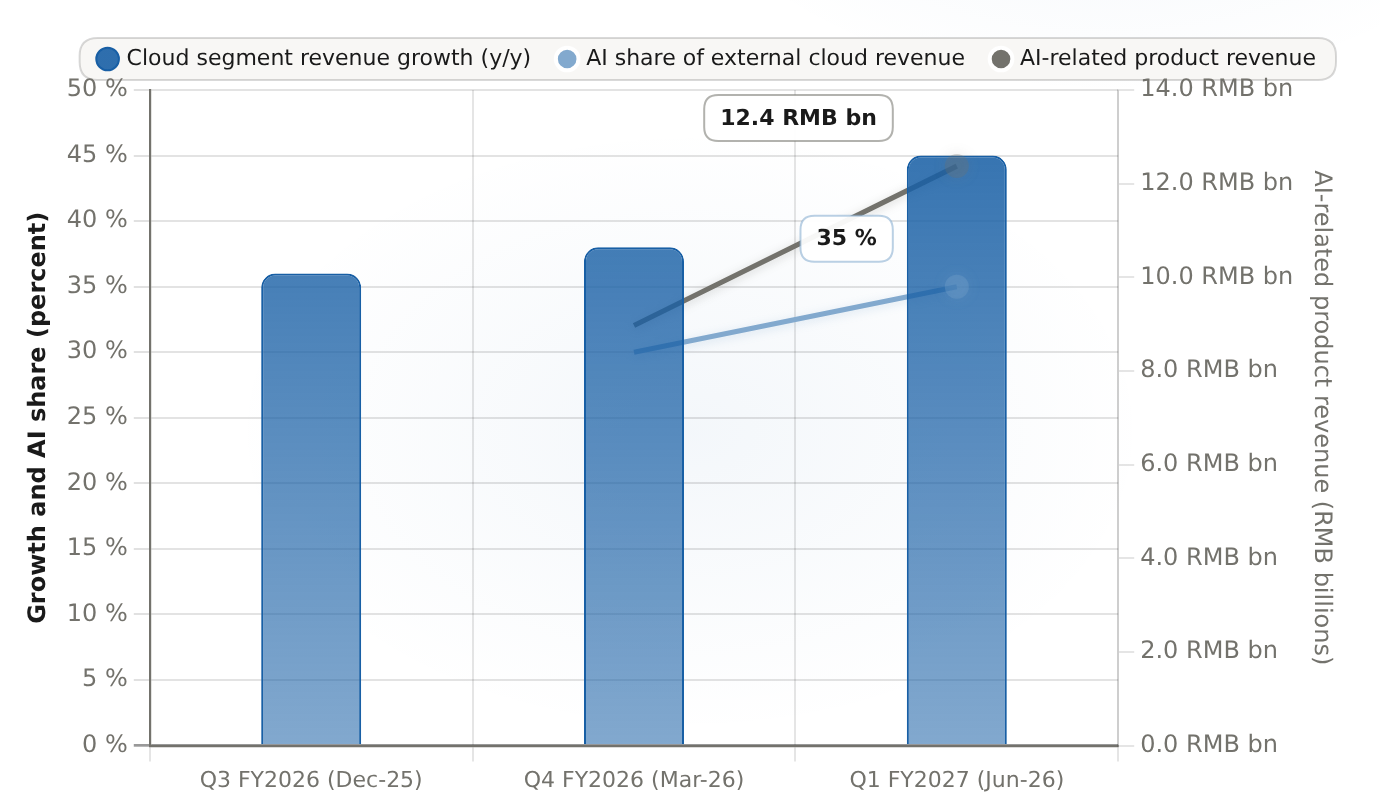Click the 10 % tick label
This screenshot has height=808, width=1380.
point(98,614)
